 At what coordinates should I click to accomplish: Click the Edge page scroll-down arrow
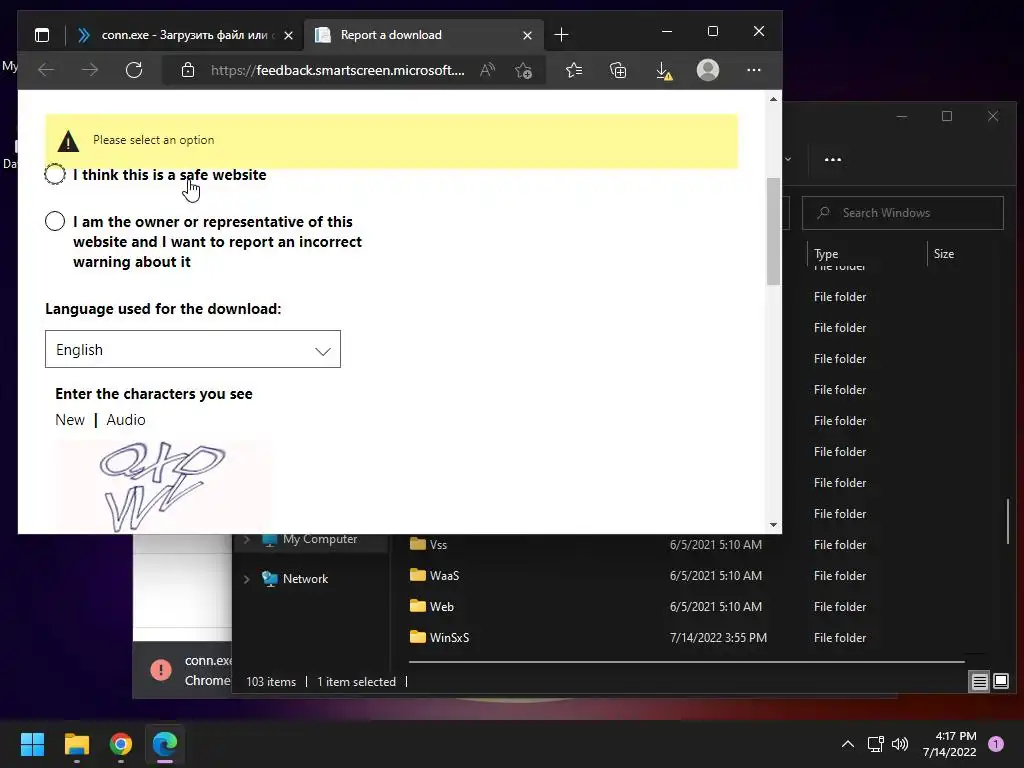point(773,524)
